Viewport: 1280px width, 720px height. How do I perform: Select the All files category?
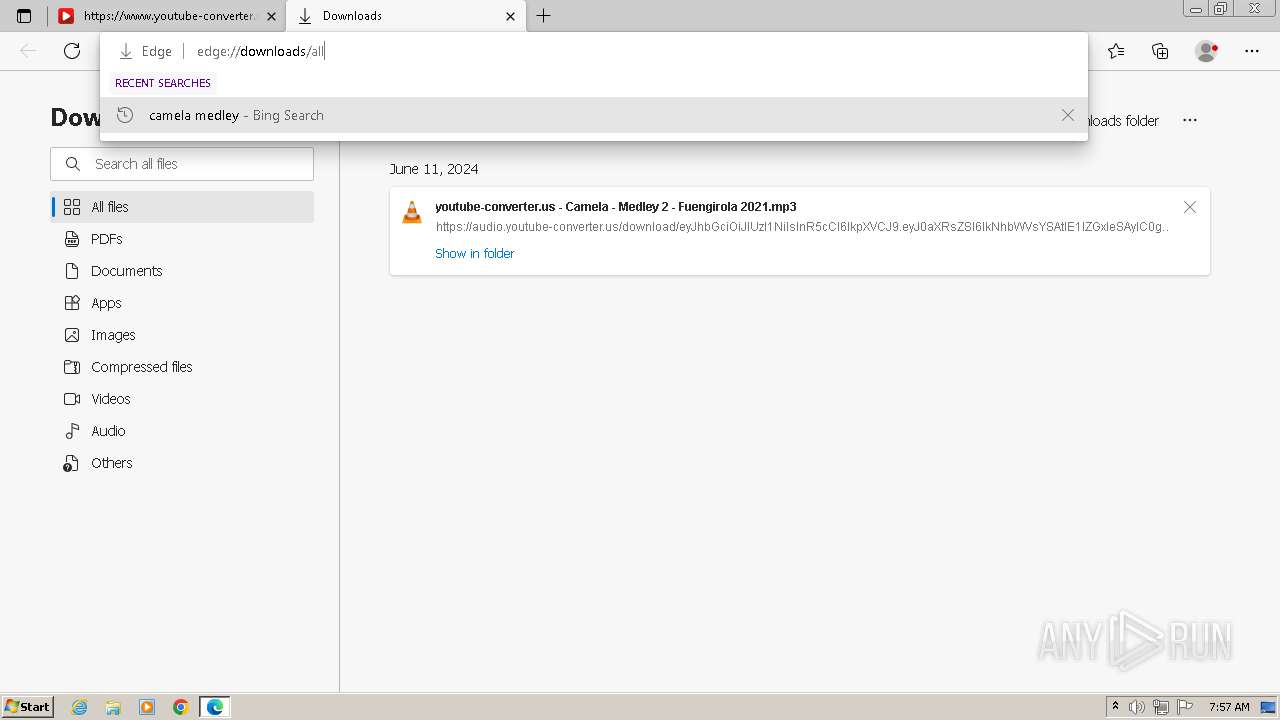[x=183, y=207]
